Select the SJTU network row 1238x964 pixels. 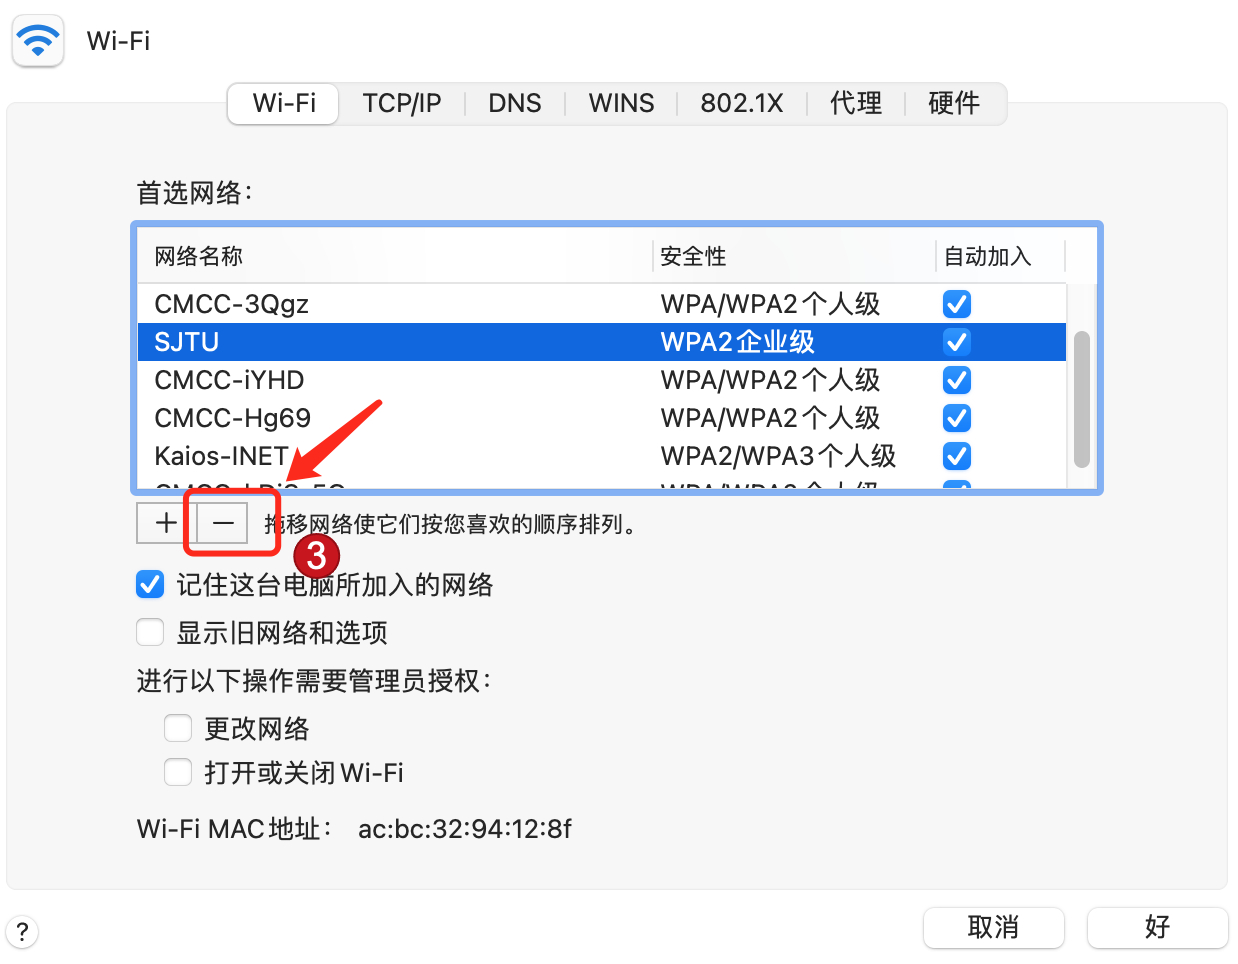pyautogui.click(x=602, y=342)
